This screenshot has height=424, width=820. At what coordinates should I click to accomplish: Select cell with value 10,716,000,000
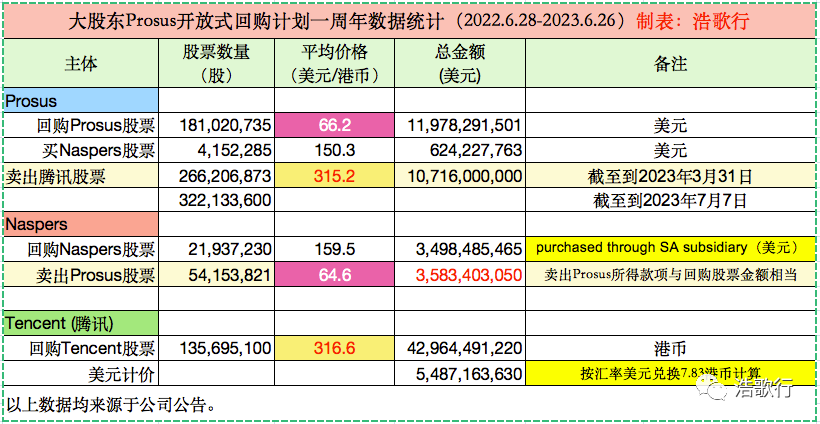460,177
